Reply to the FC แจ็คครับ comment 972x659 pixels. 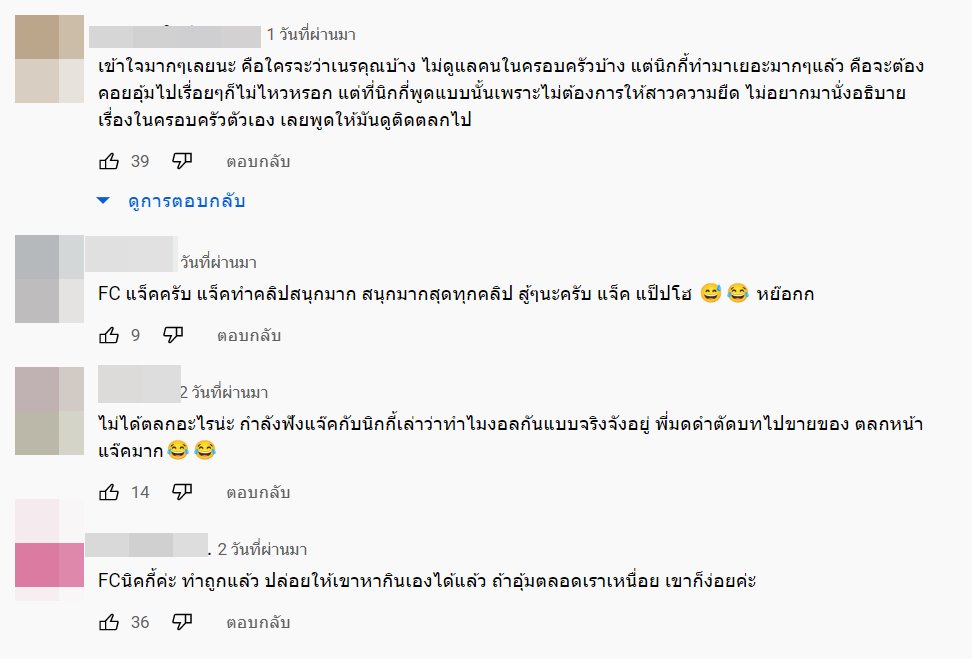(249, 335)
